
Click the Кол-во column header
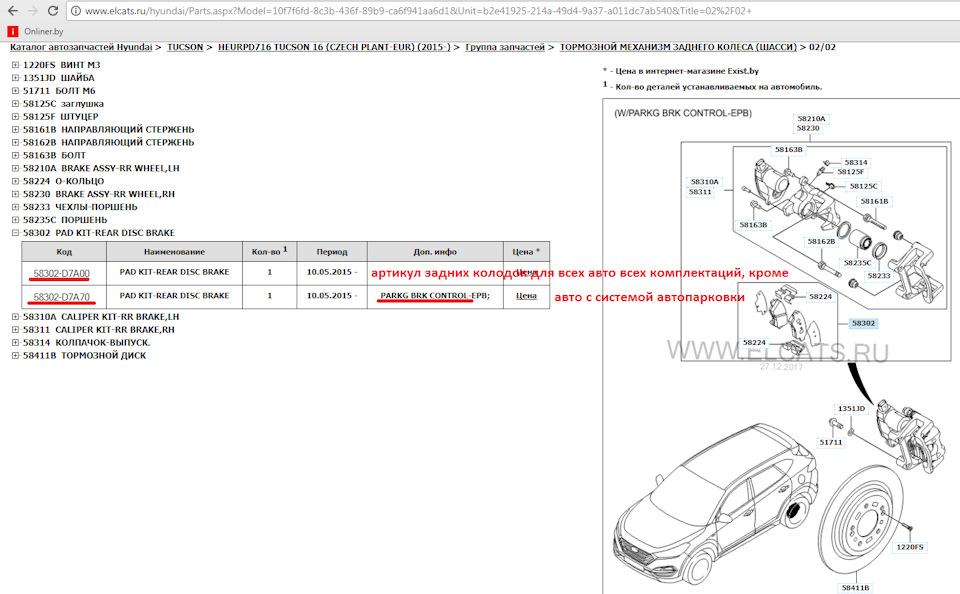[269, 252]
